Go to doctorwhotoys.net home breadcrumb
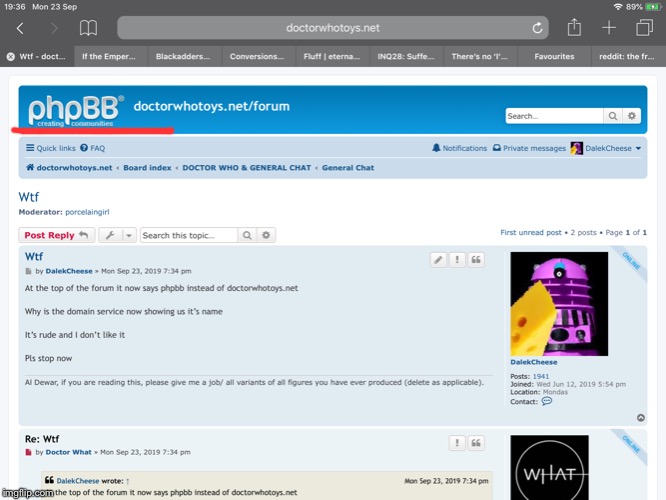The width and height of the screenshot is (666, 500). pyautogui.click(x=69, y=168)
